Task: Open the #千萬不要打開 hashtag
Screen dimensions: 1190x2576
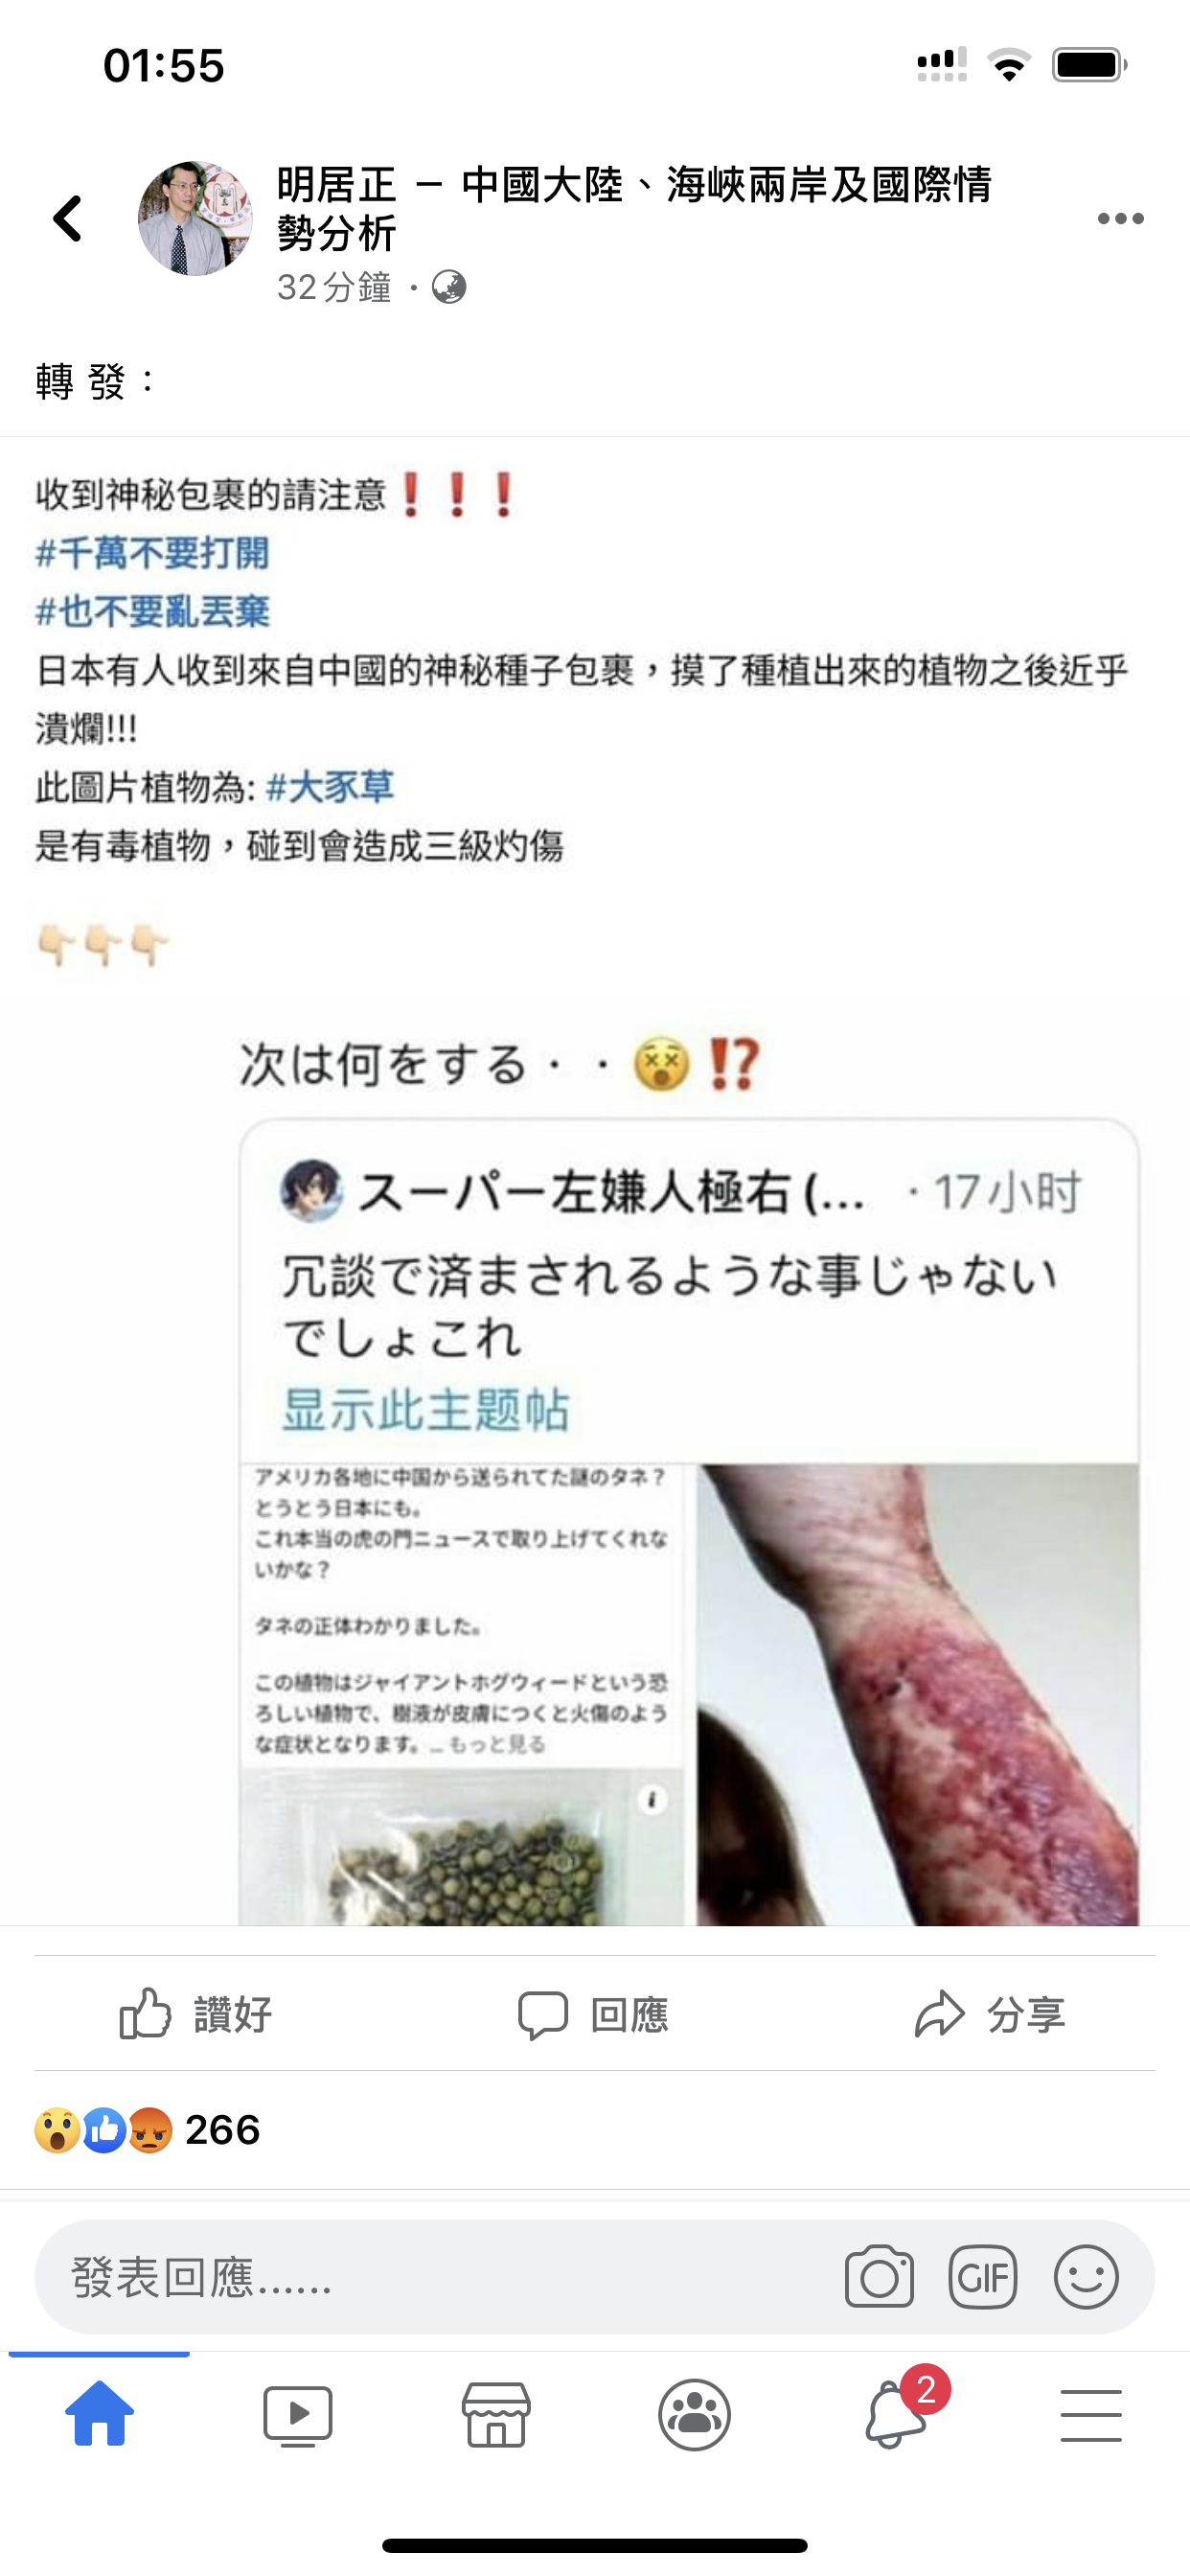Action: [153, 553]
